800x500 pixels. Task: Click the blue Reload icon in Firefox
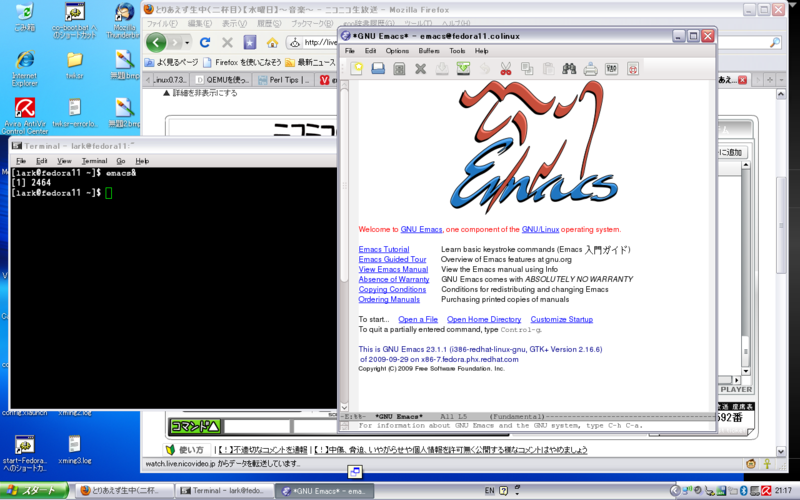click(205, 42)
